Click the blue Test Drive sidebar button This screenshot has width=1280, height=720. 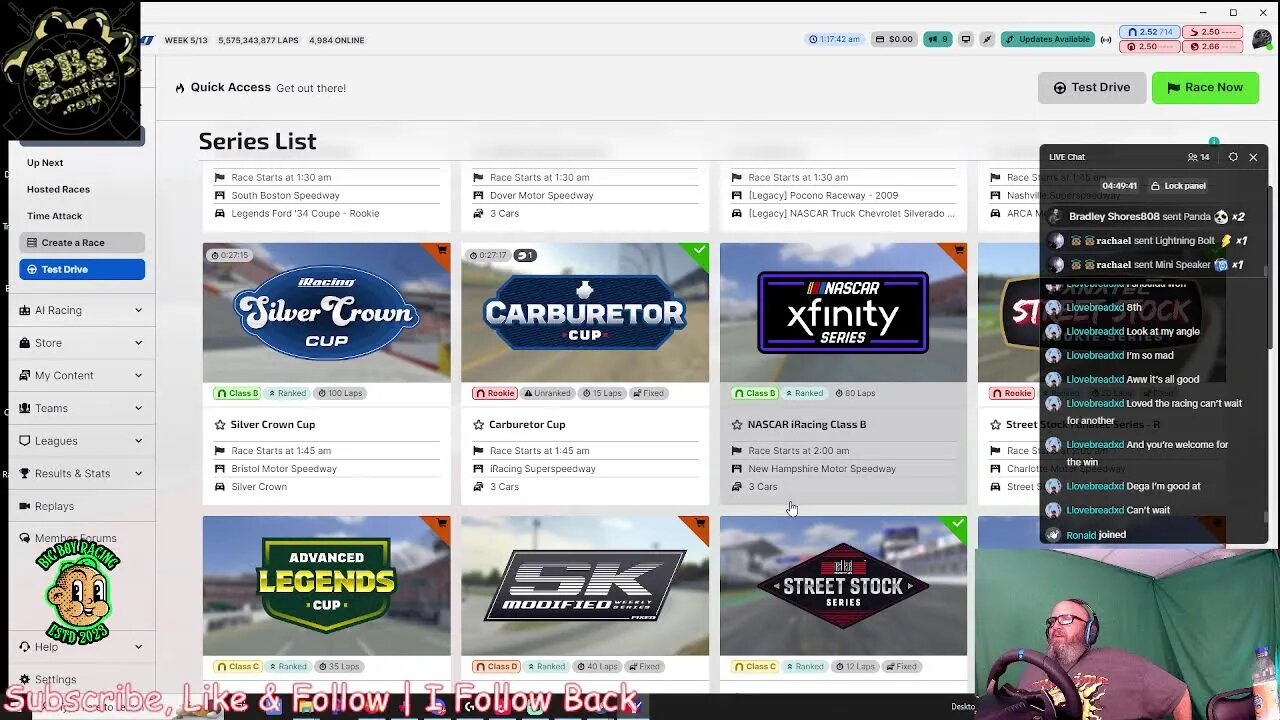tap(82, 269)
